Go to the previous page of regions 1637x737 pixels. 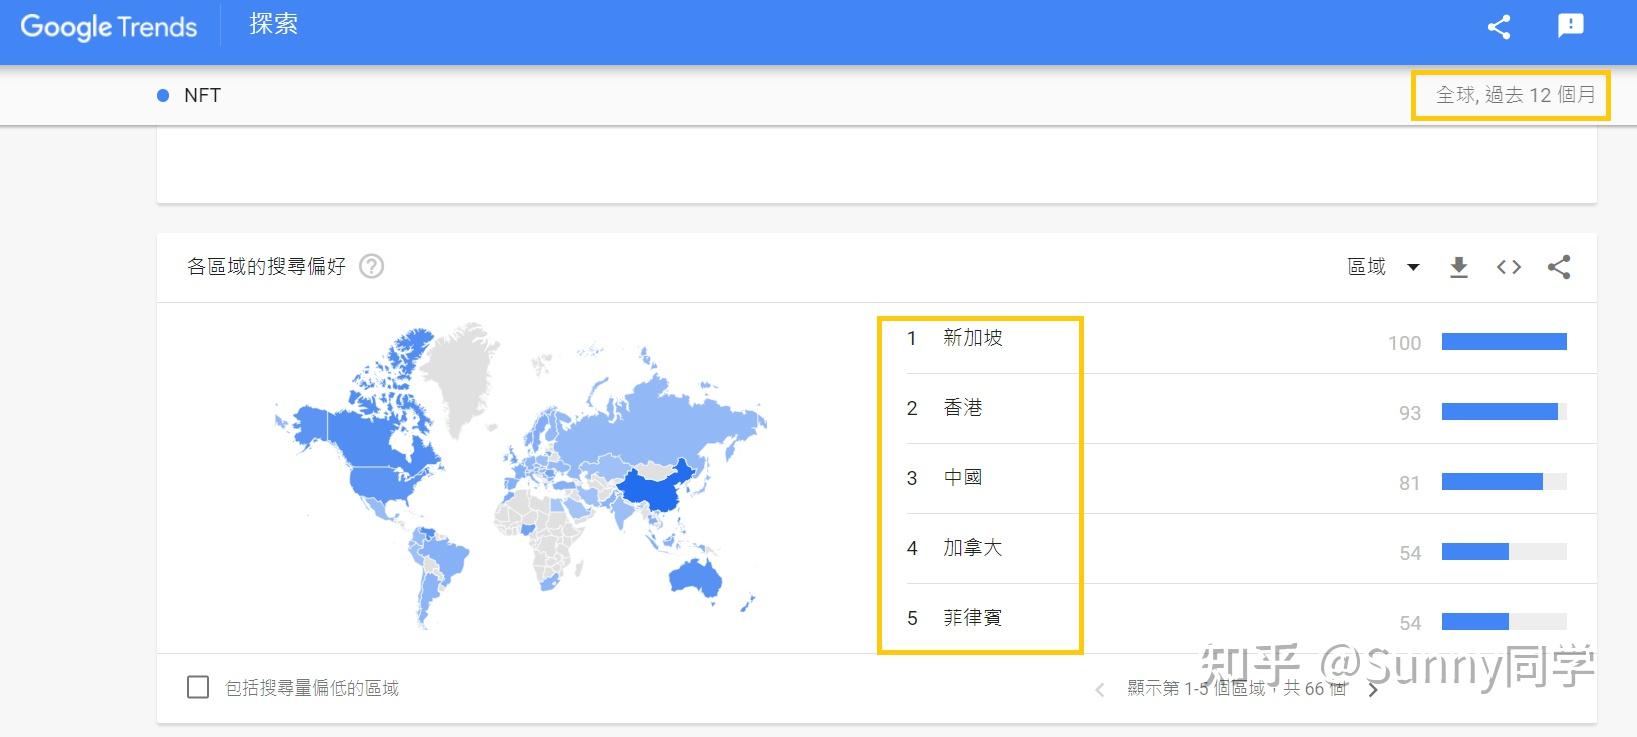pyautogui.click(x=1099, y=689)
